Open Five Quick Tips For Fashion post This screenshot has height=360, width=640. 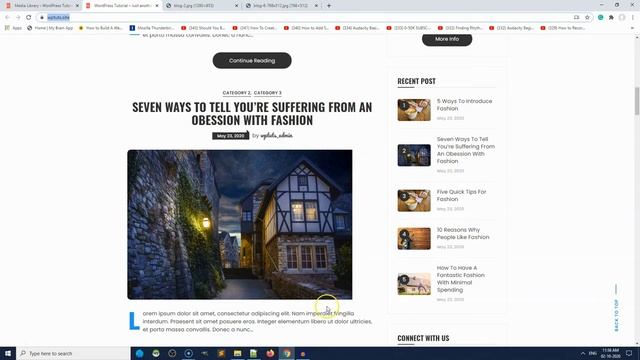point(461,196)
